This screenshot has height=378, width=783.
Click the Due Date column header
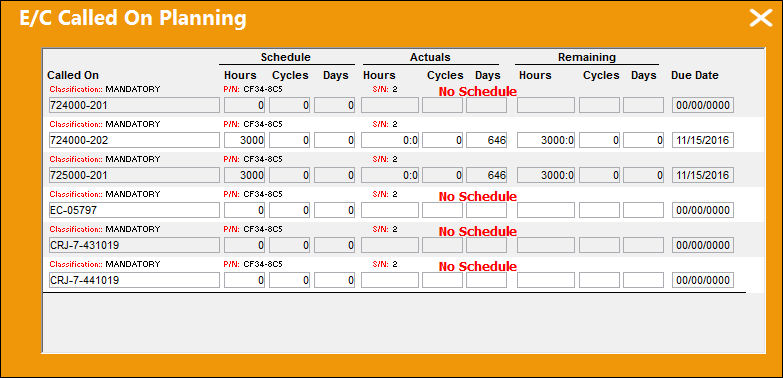[695, 75]
